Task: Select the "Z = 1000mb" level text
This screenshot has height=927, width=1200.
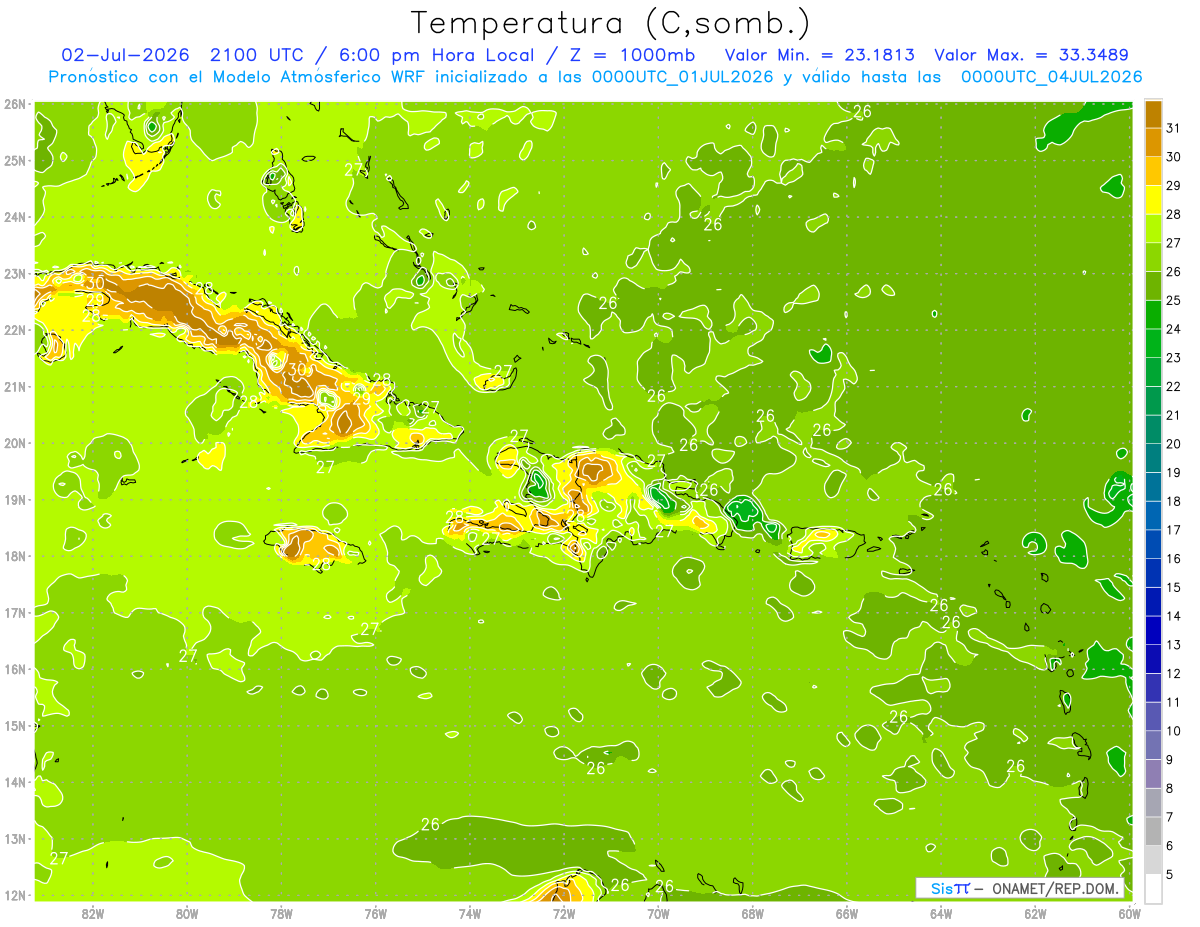Action: point(633,55)
